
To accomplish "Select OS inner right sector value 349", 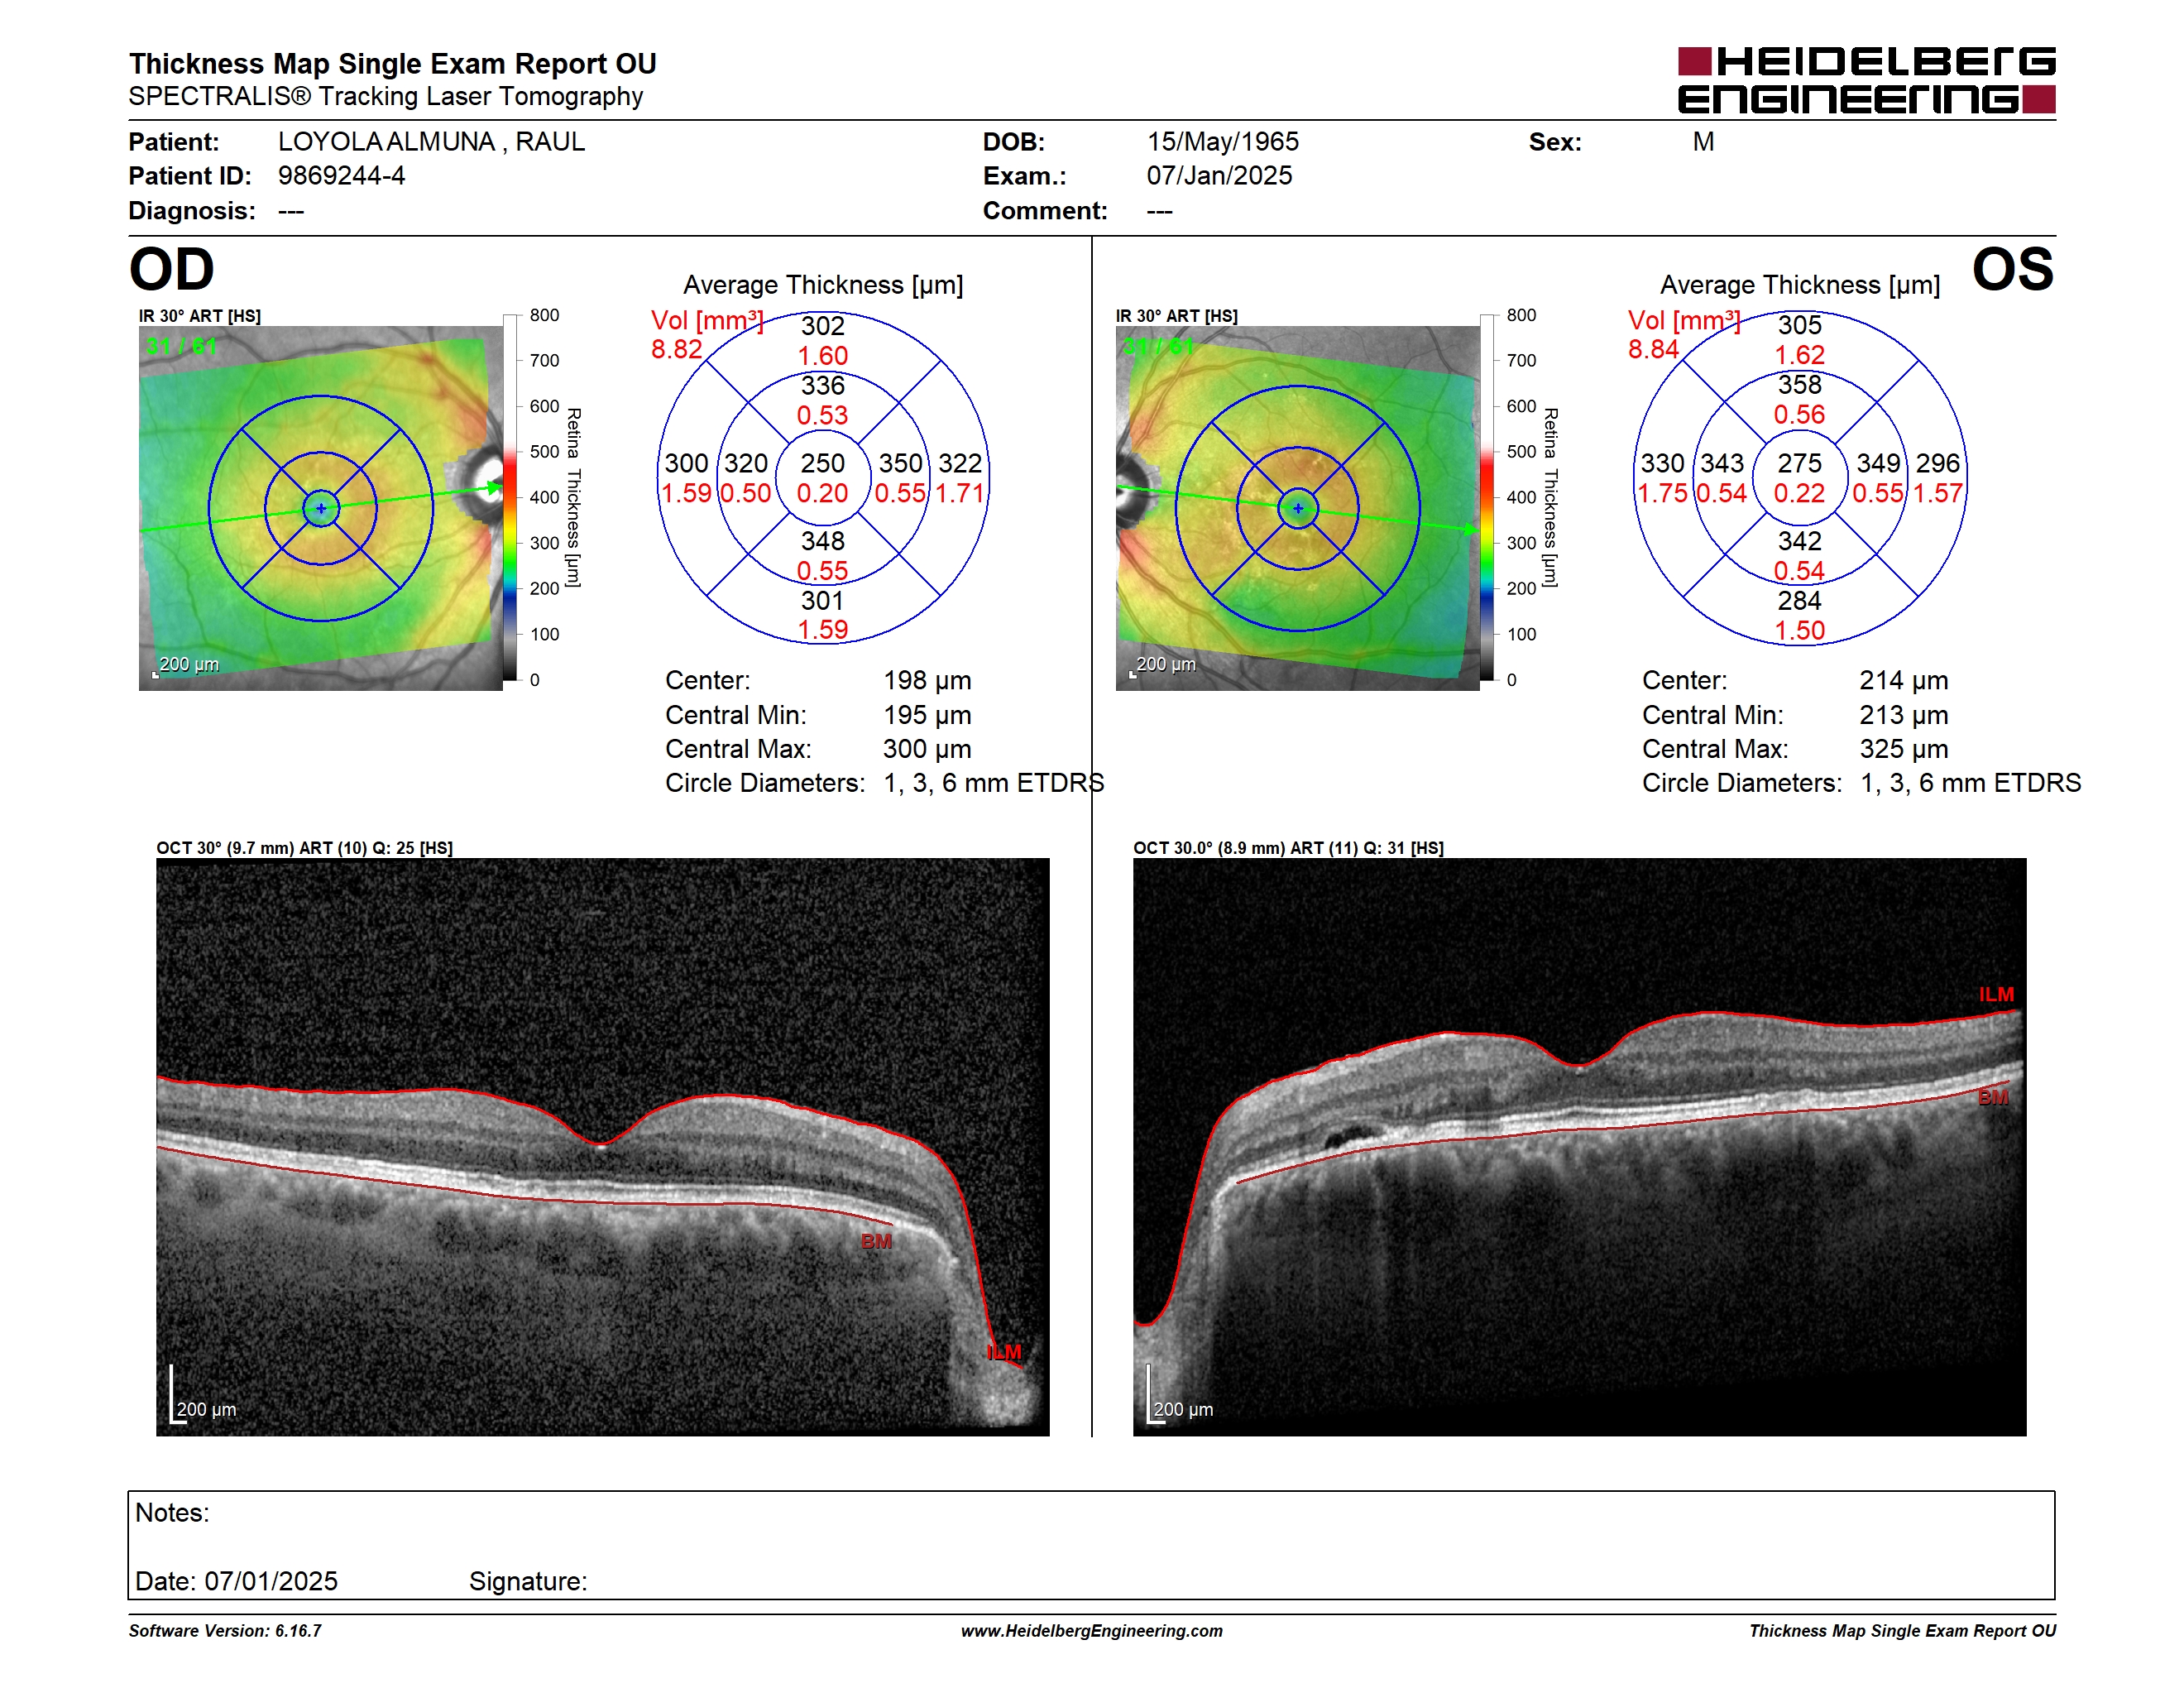I will point(1879,463).
